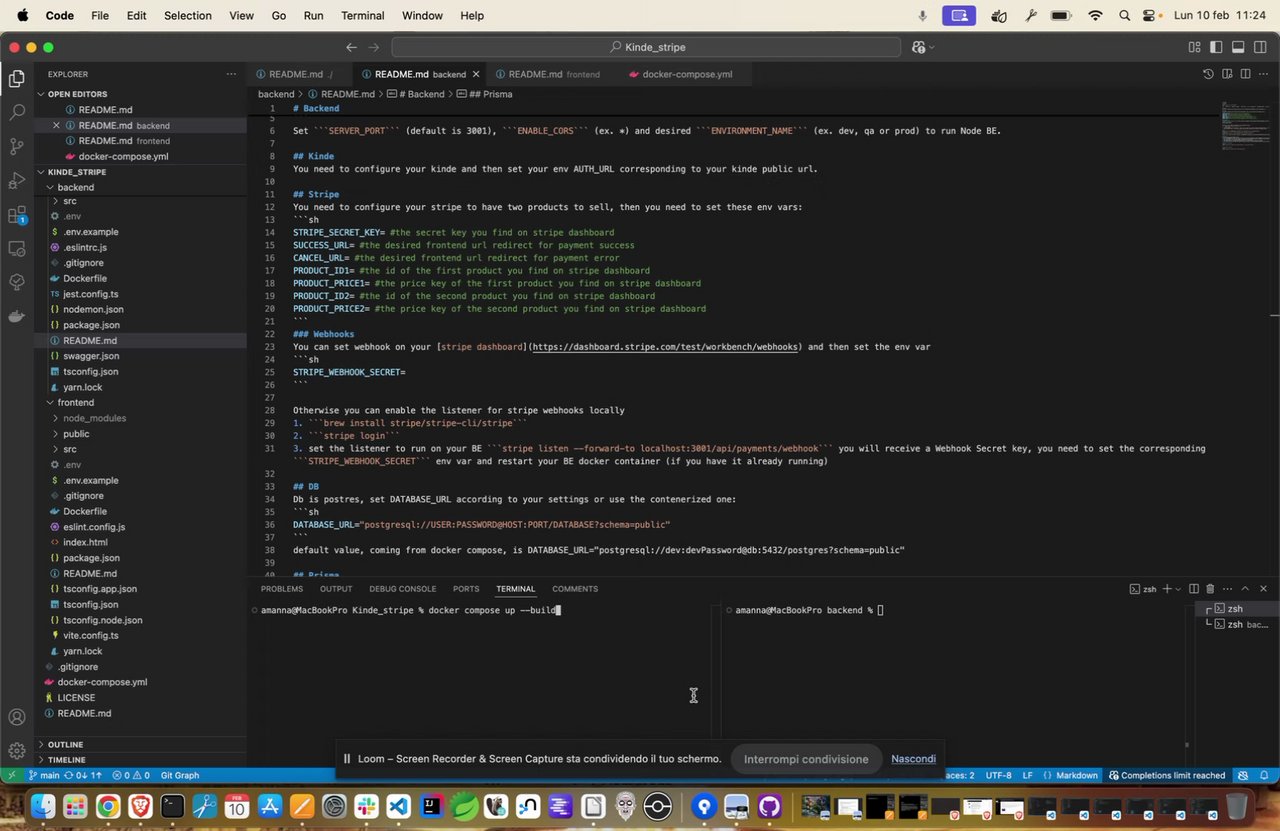Switch to the Problems panel tab

[x=282, y=589]
